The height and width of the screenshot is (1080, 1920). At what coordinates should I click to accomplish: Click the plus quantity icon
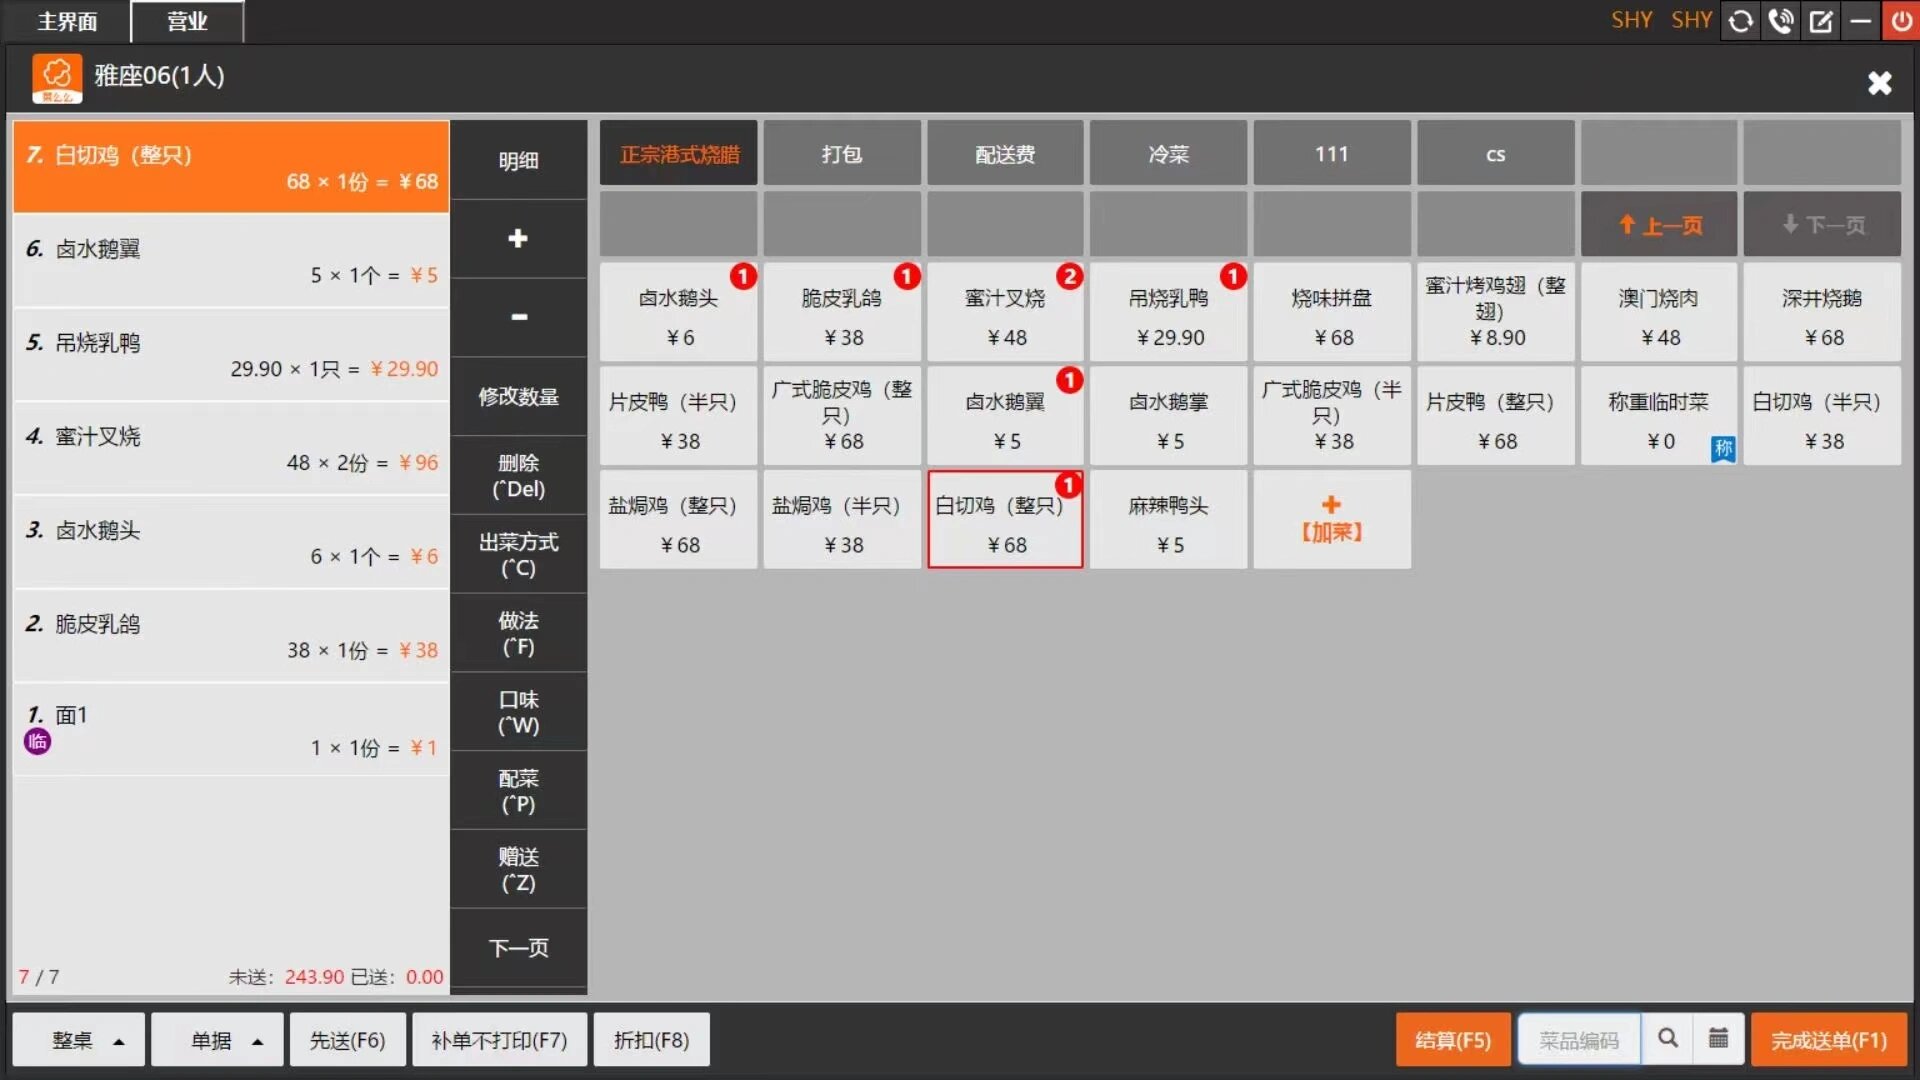click(x=518, y=238)
